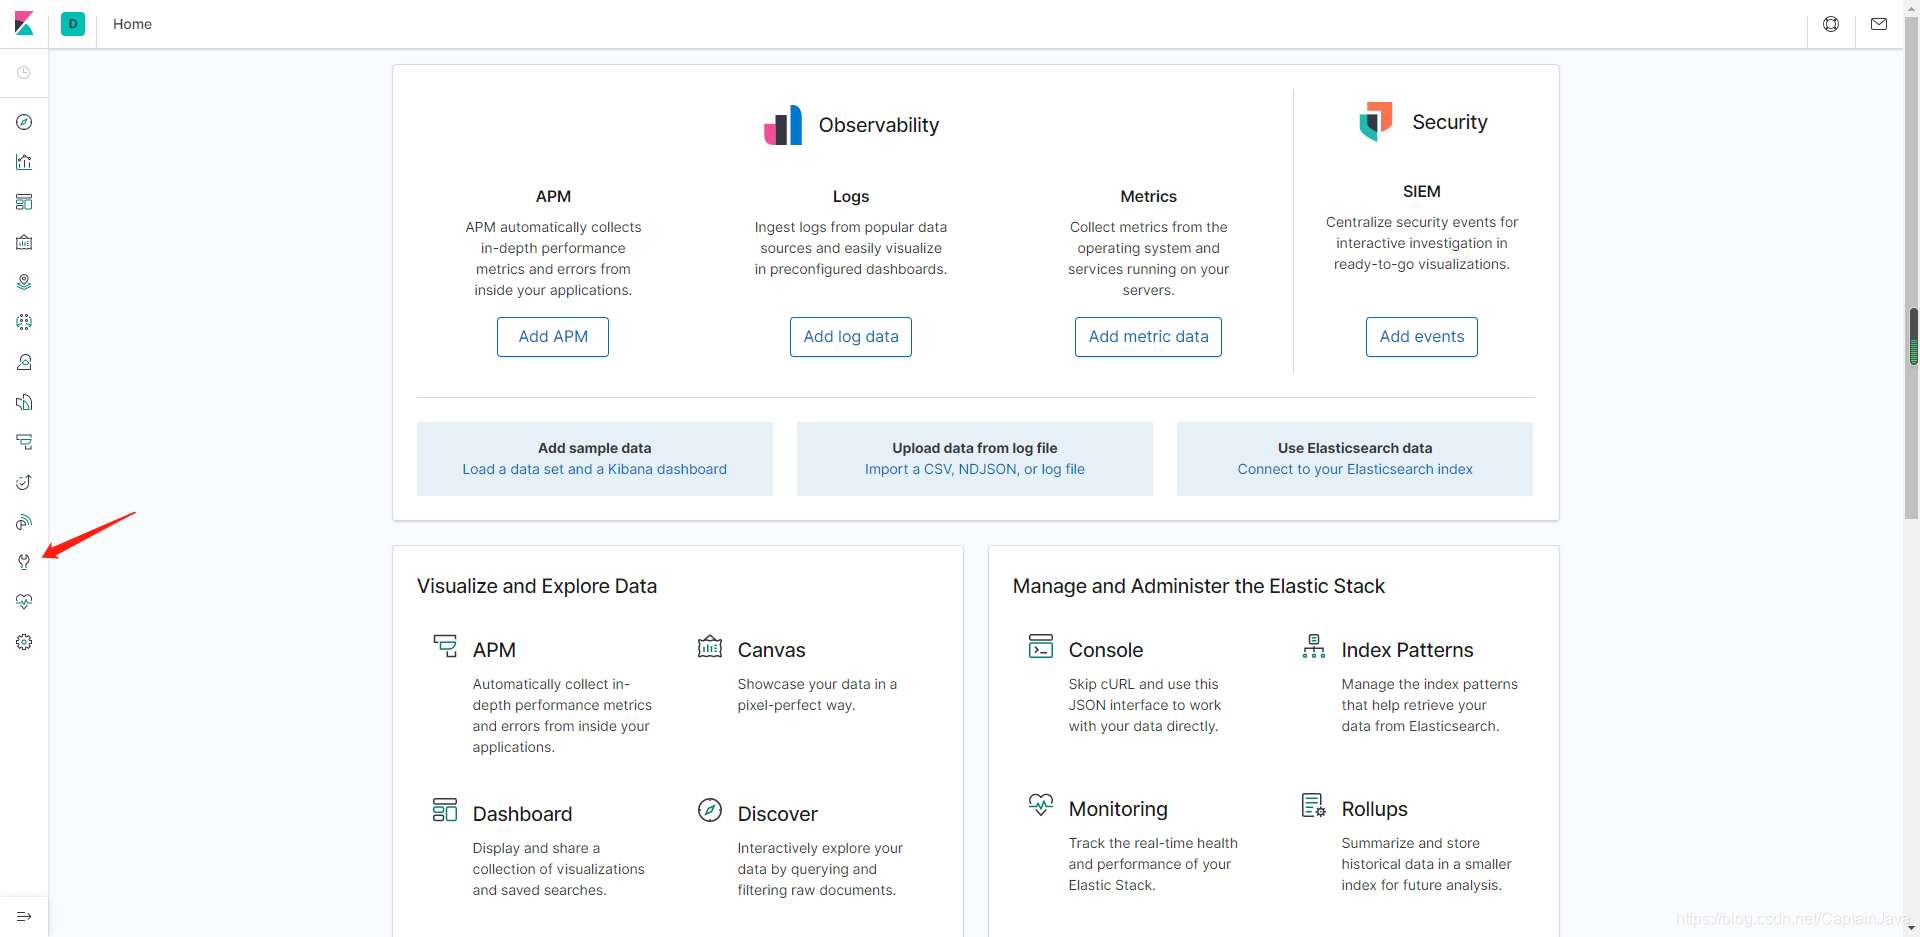Open Dashboard icon in sidebar

point(24,202)
